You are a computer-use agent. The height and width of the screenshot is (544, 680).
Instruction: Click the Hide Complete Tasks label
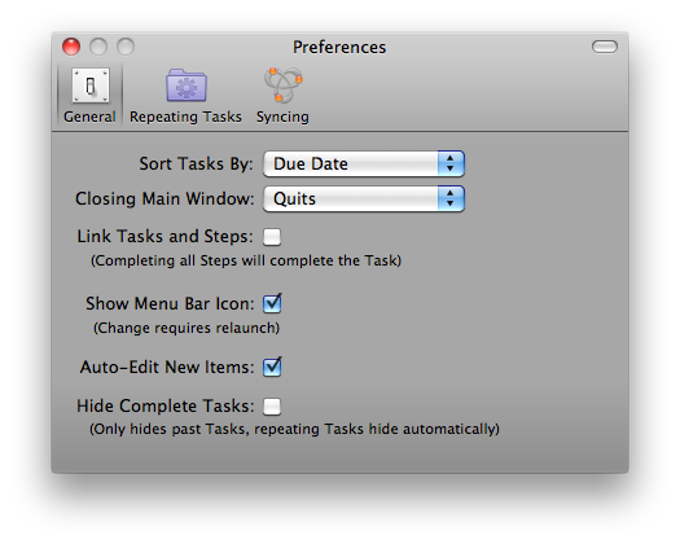tap(165, 406)
